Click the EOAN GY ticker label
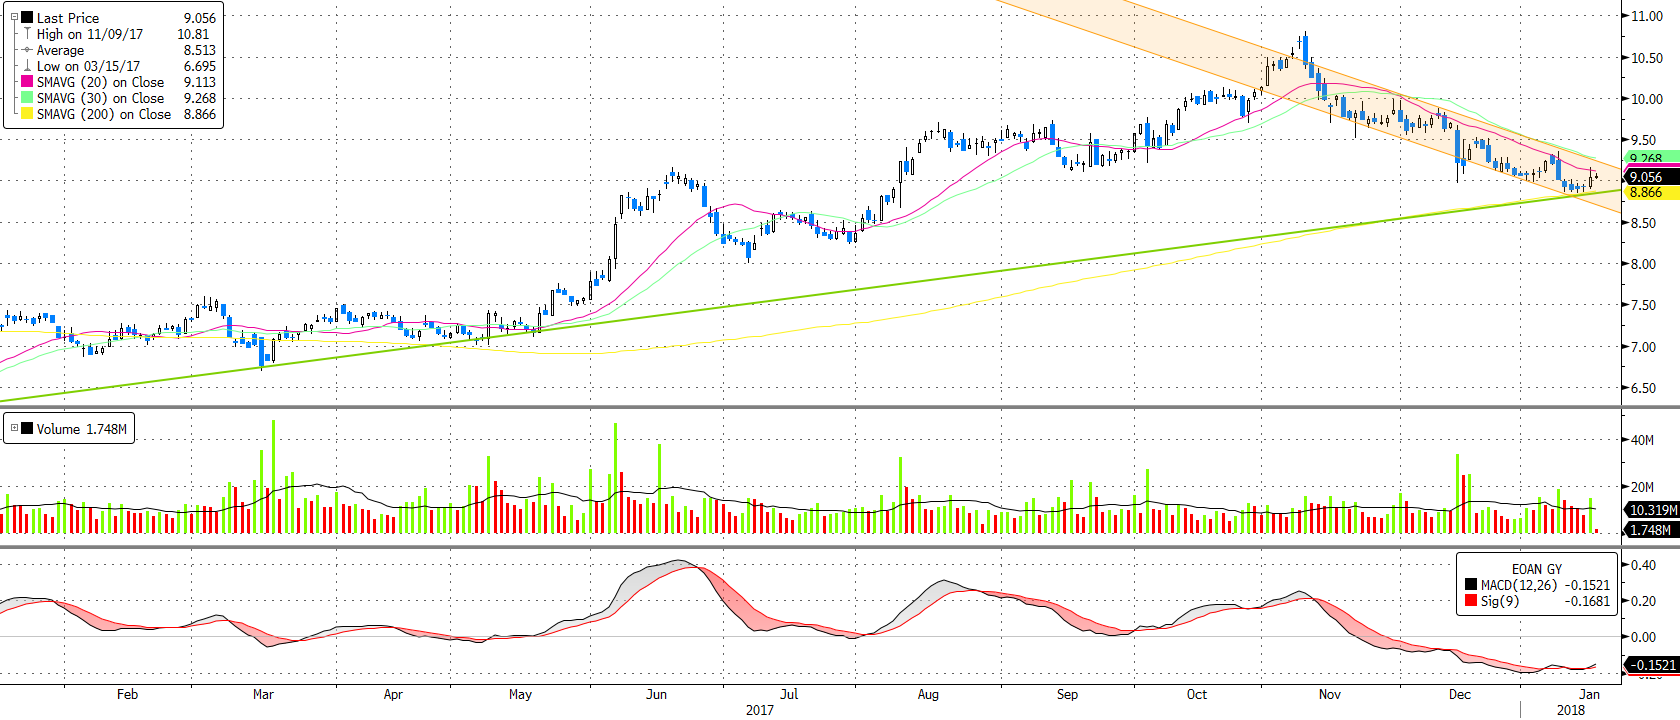This screenshot has width=1680, height=720. pyautogui.click(x=1536, y=569)
